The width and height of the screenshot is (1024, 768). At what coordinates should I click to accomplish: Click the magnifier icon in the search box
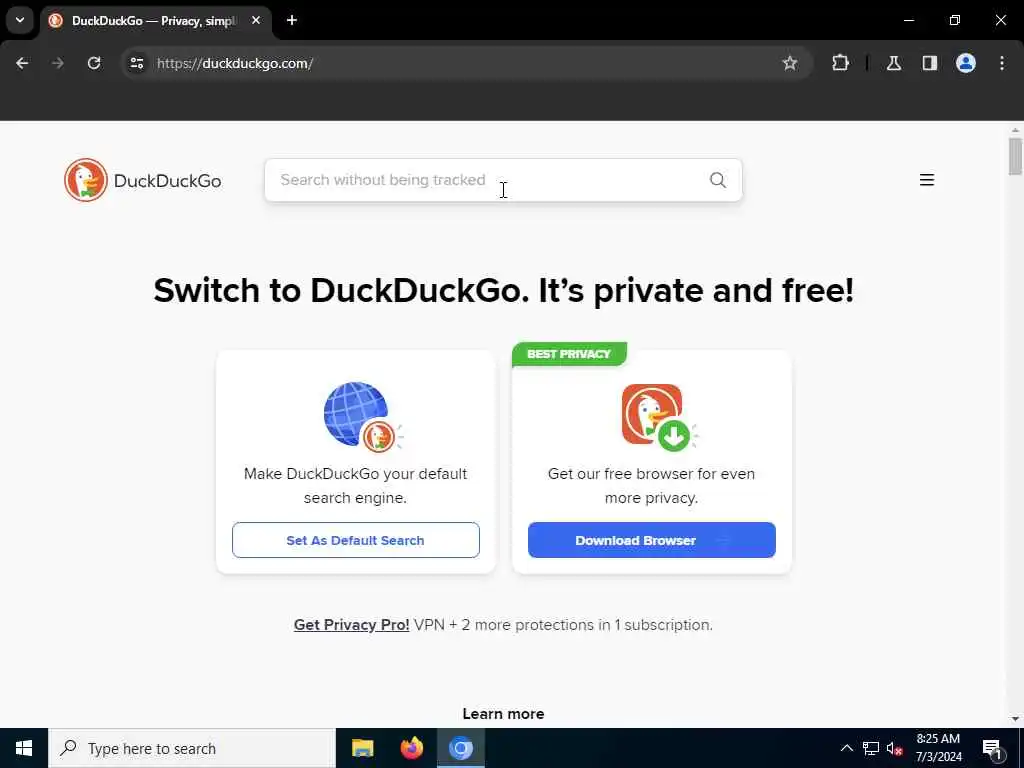(718, 180)
